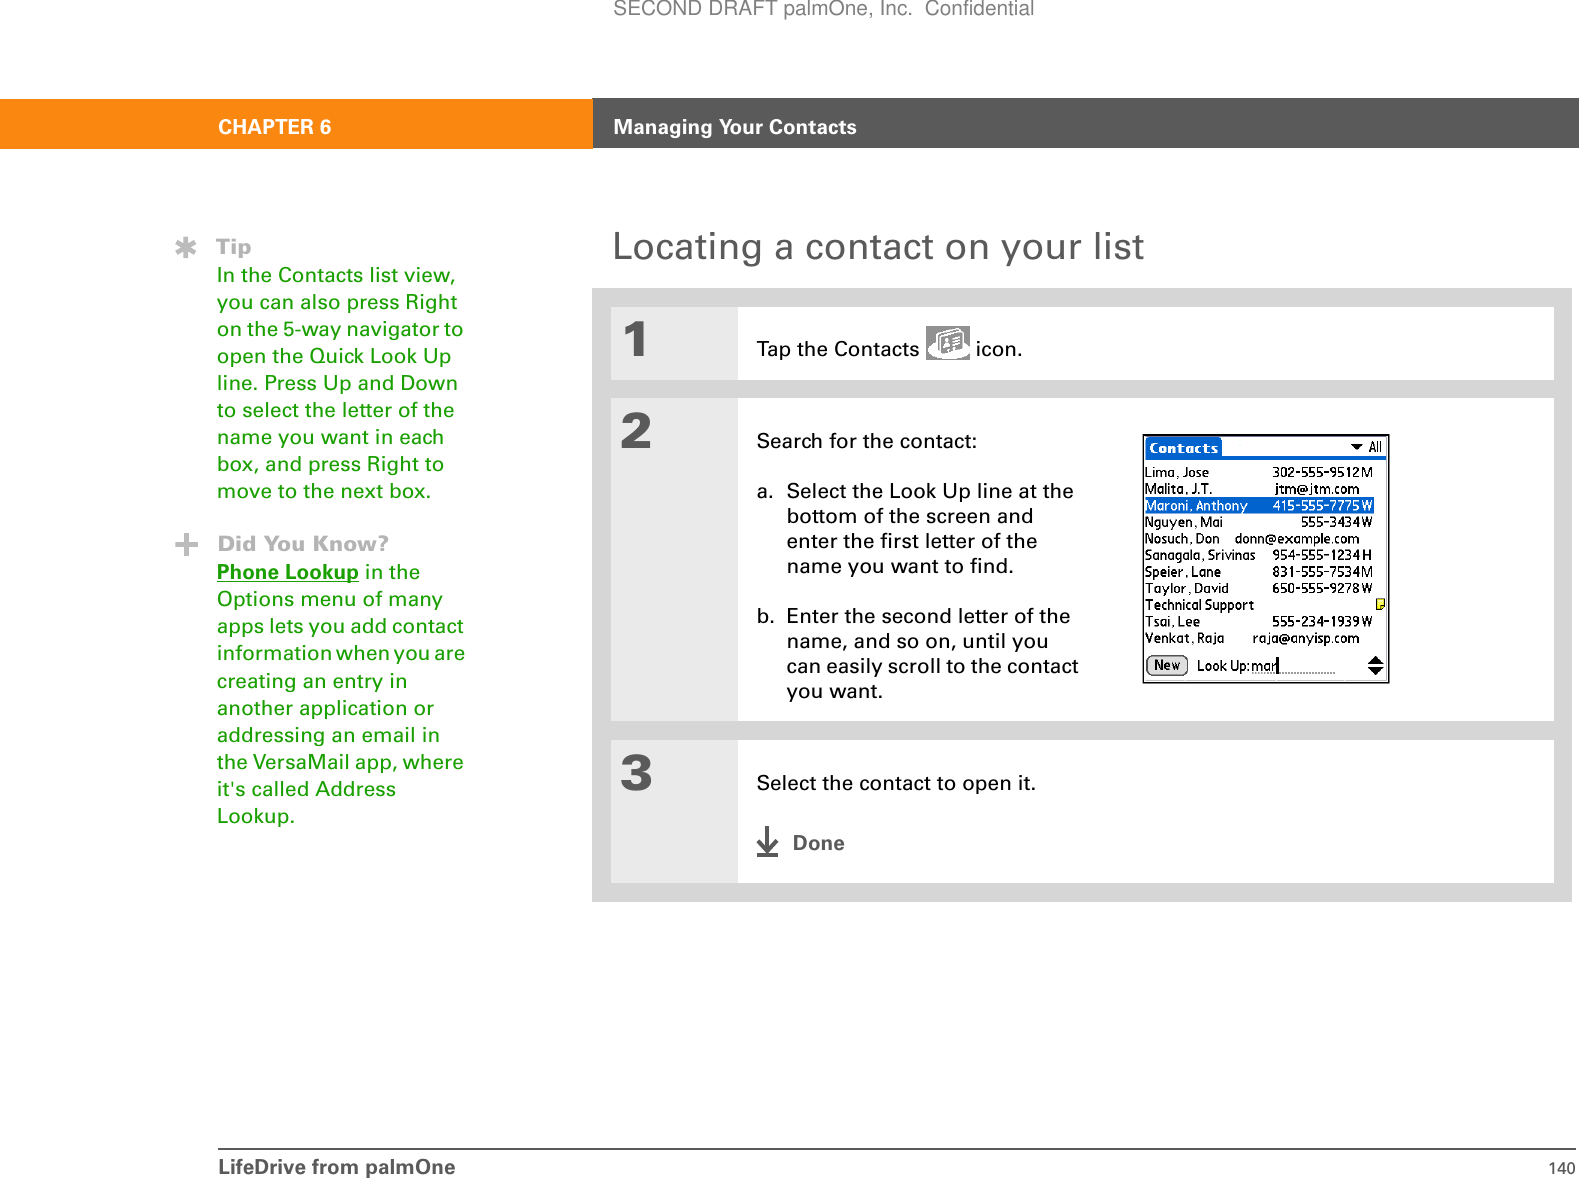This screenshot has width=1579, height=1178.
Task: Select the Sanagala, Srivinas contact row
Action: (x=1259, y=555)
